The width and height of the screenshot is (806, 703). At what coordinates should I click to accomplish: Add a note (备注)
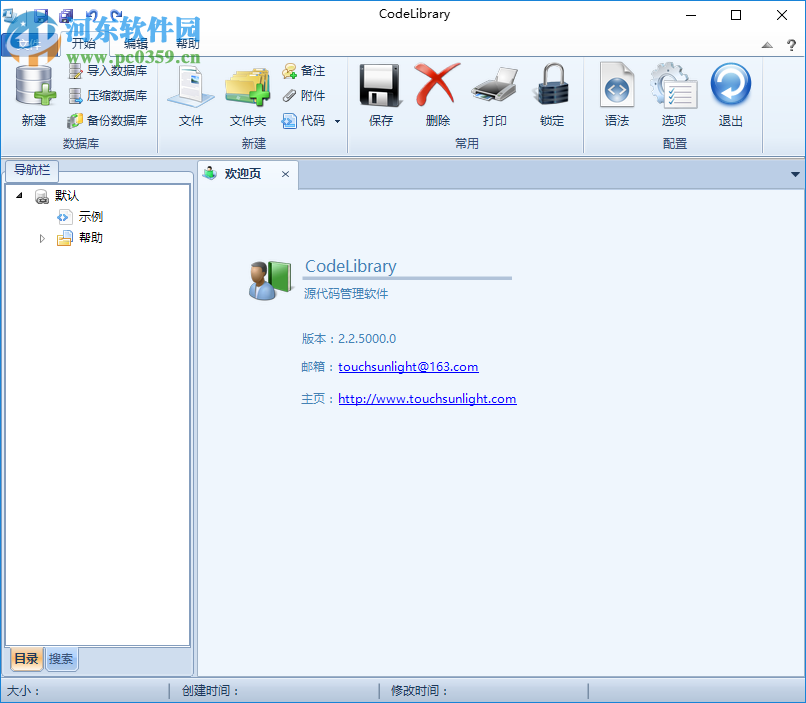(304, 71)
